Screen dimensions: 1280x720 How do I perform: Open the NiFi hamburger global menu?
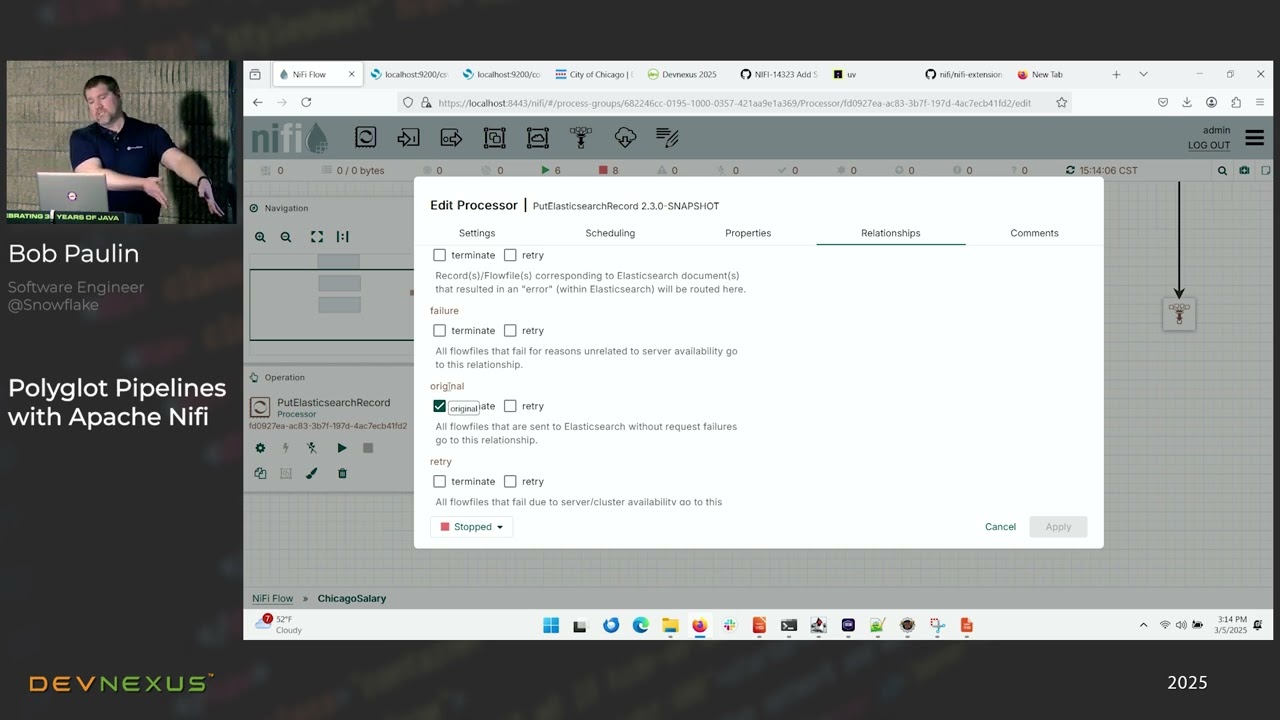1254,138
